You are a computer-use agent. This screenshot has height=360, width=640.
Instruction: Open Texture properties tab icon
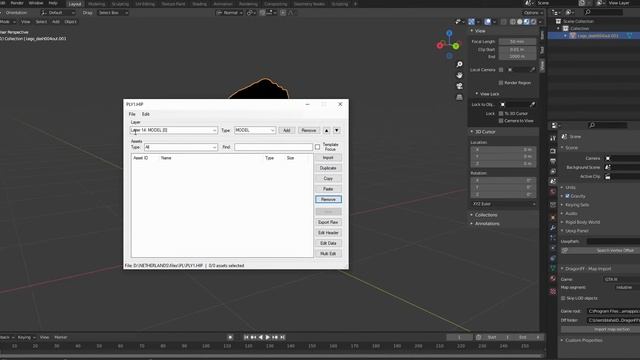(x=553, y=291)
